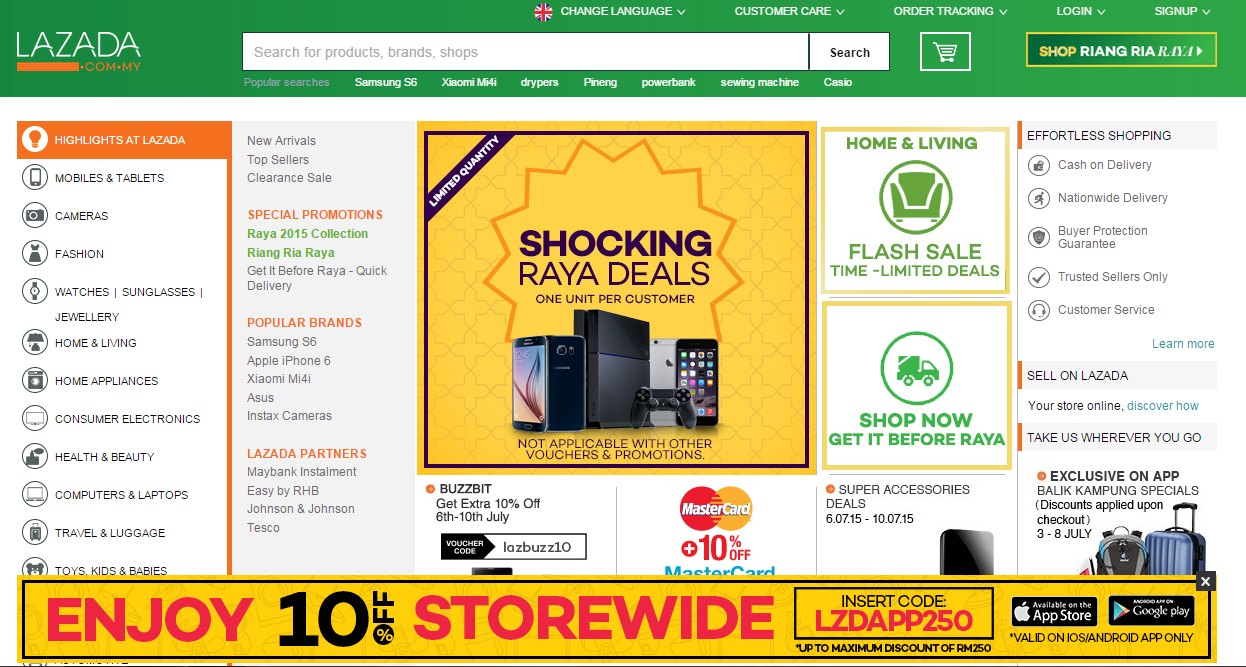Click the Mobiles & Tablets phone icon
The height and width of the screenshot is (667, 1246).
click(35, 178)
